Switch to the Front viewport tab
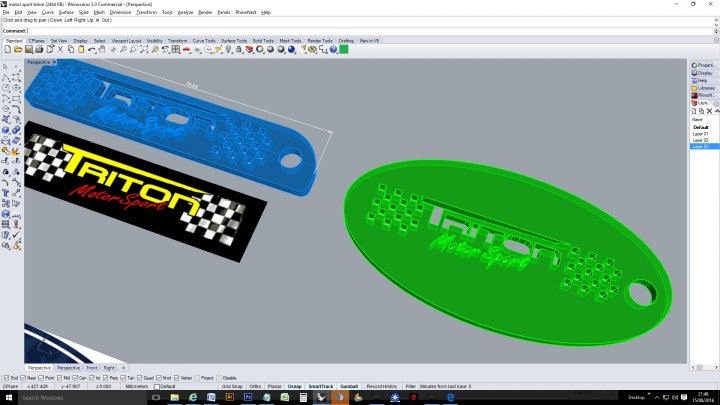720x405 pixels. click(92, 368)
